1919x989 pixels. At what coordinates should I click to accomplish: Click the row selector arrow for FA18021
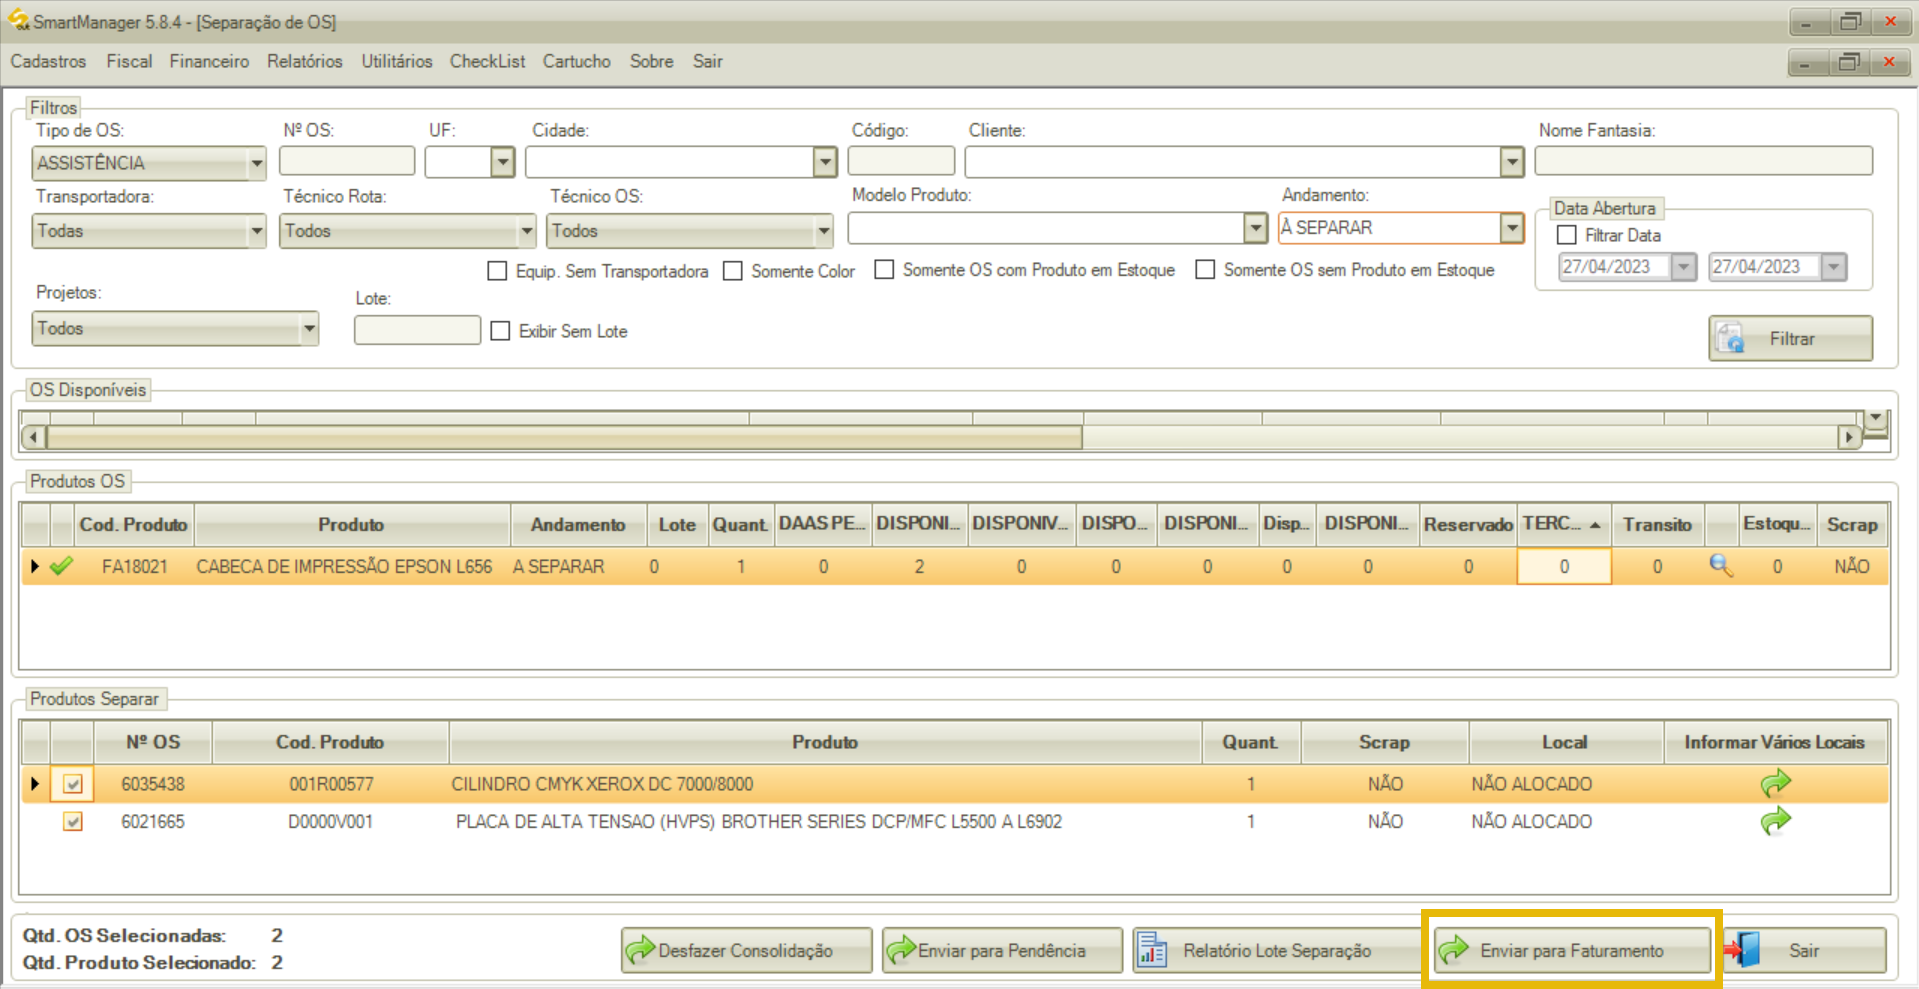click(x=35, y=566)
